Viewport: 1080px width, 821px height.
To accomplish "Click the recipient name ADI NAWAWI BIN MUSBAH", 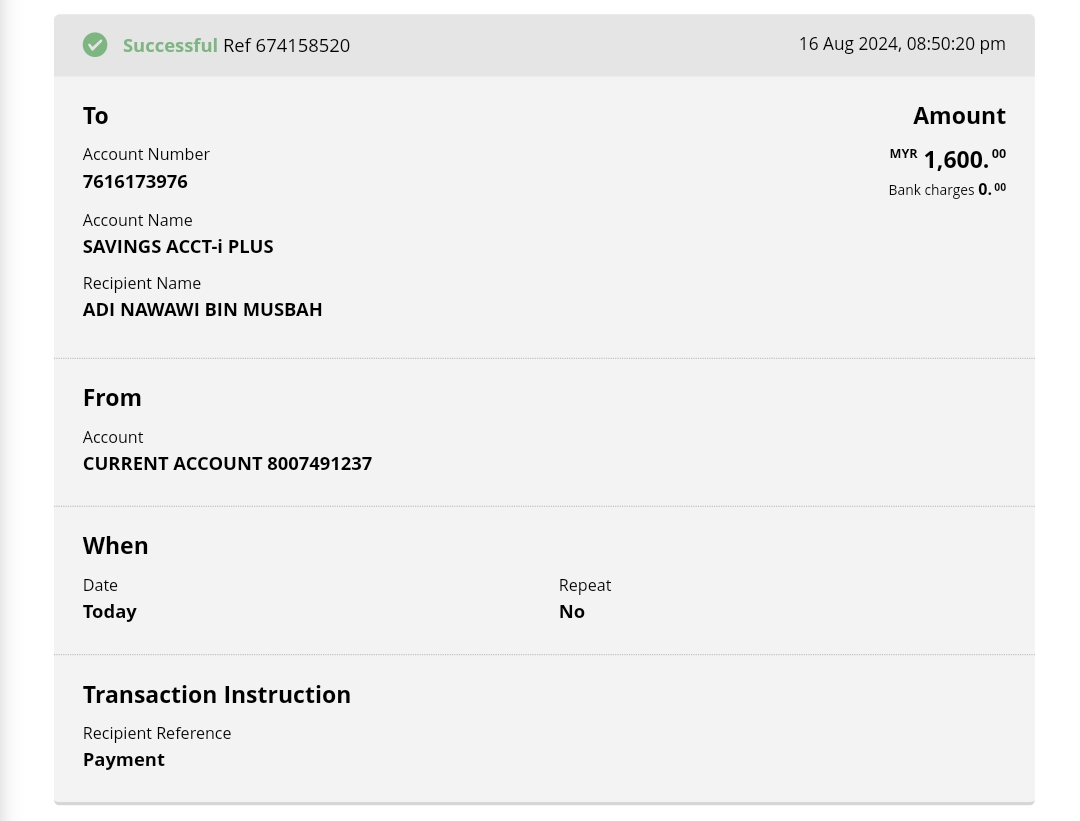I will click(x=202, y=310).
